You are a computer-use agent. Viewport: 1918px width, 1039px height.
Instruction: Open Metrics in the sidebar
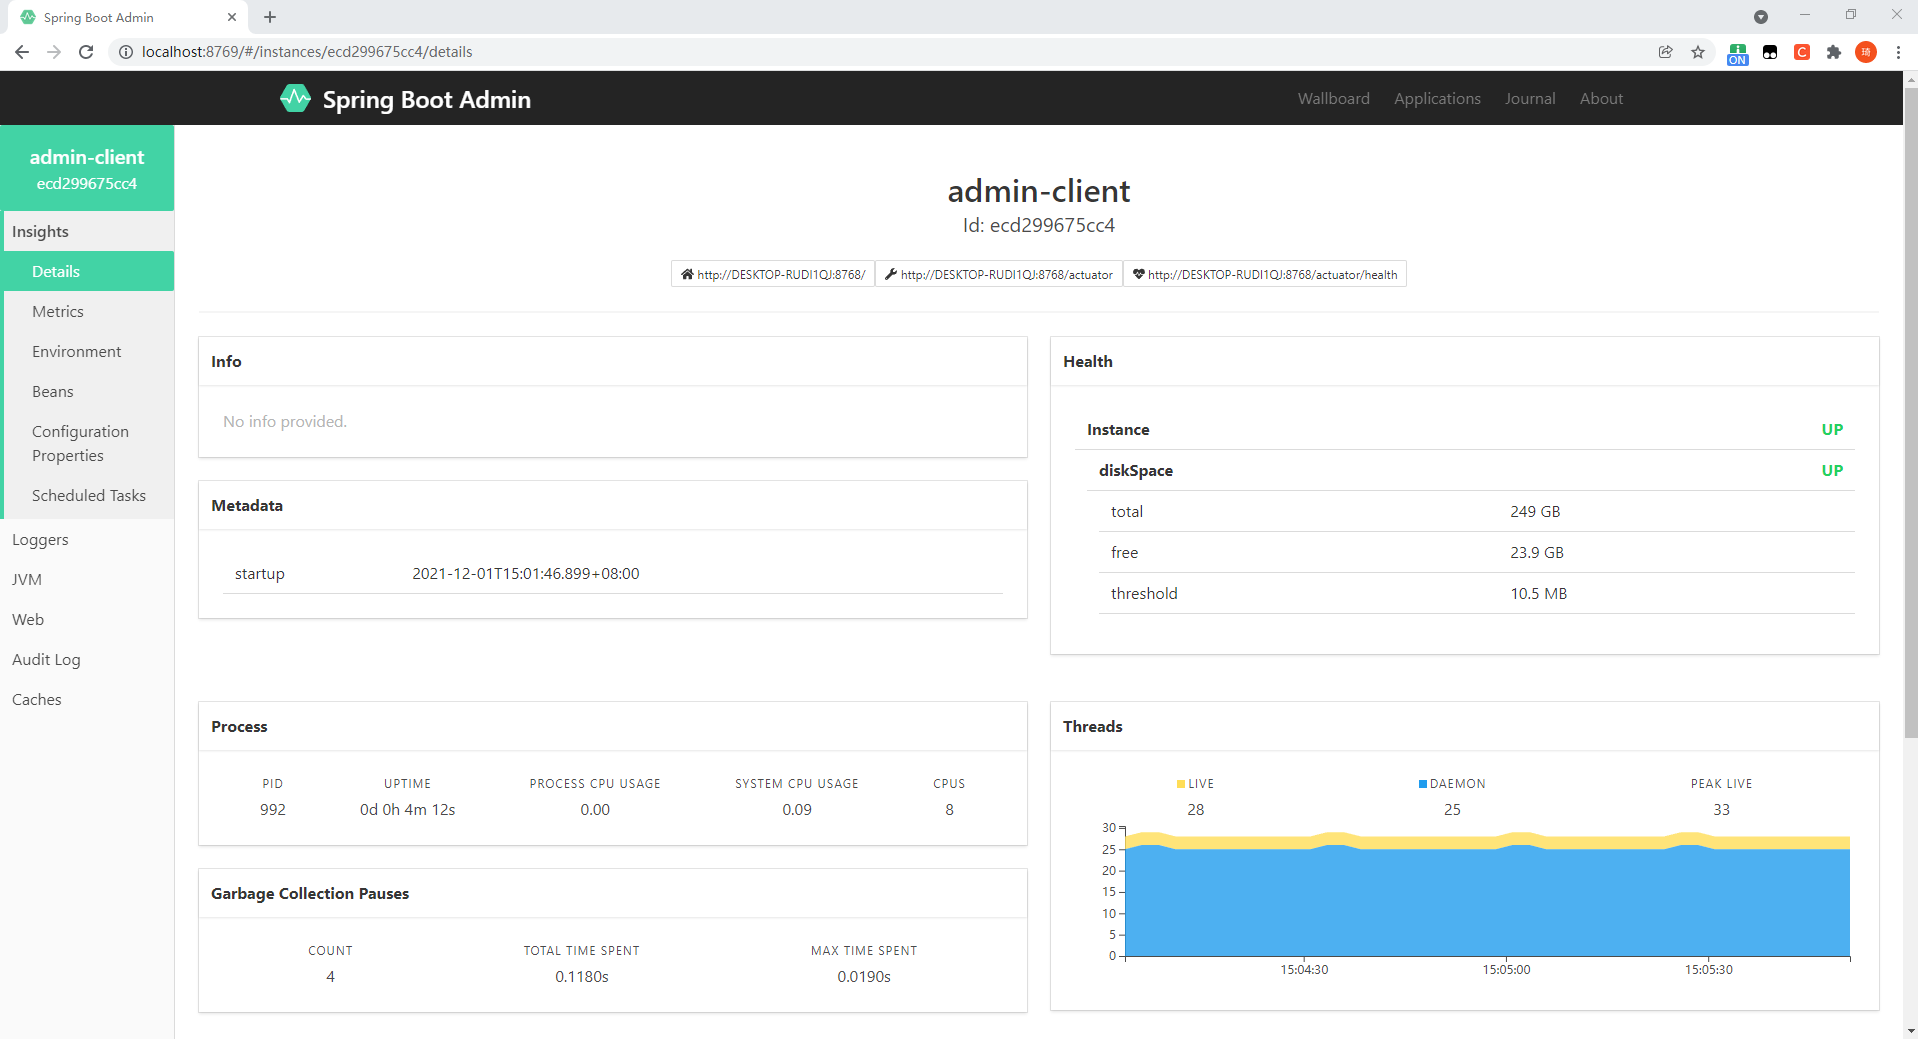pos(89,311)
